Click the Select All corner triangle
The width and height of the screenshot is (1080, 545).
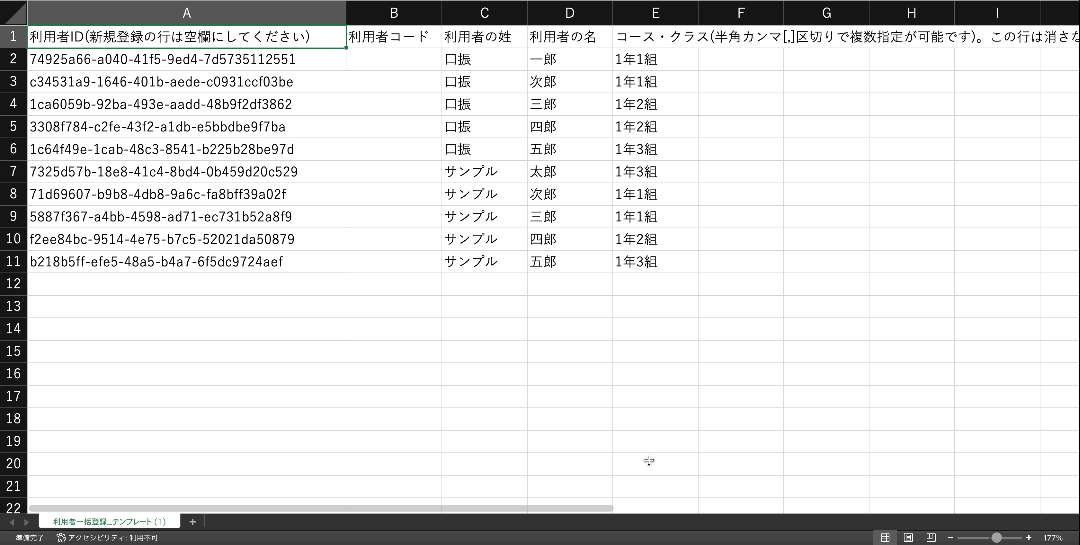coord(13,12)
